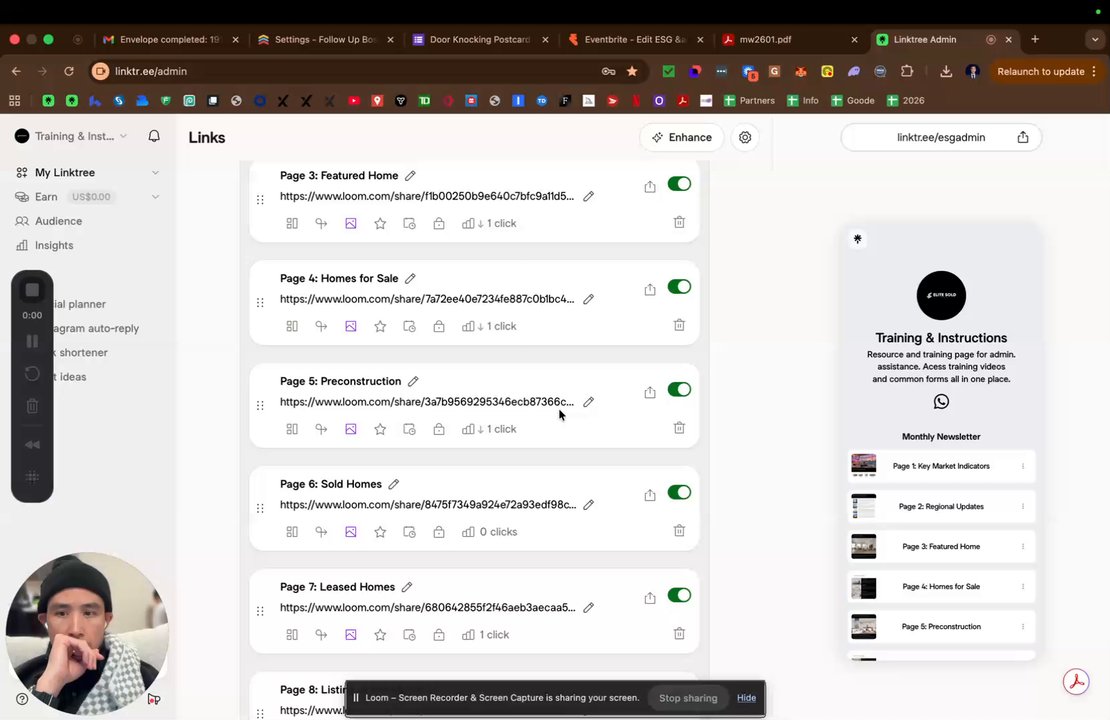Open the linktr.ee/esgadmin URL field
This screenshot has height=720, width=1110.
[941, 137]
